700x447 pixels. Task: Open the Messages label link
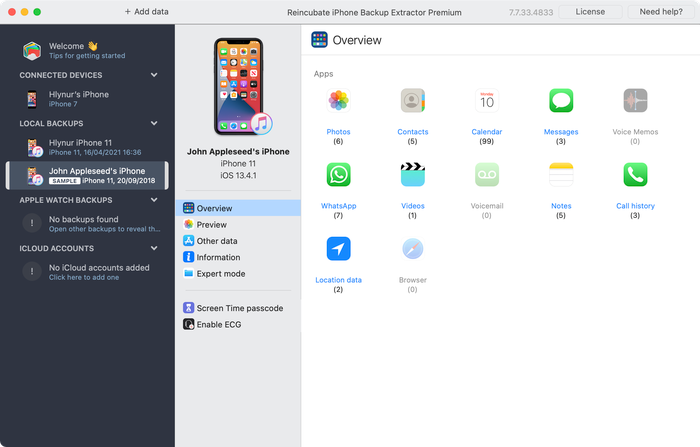pyautogui.click(x=561, y=132)
